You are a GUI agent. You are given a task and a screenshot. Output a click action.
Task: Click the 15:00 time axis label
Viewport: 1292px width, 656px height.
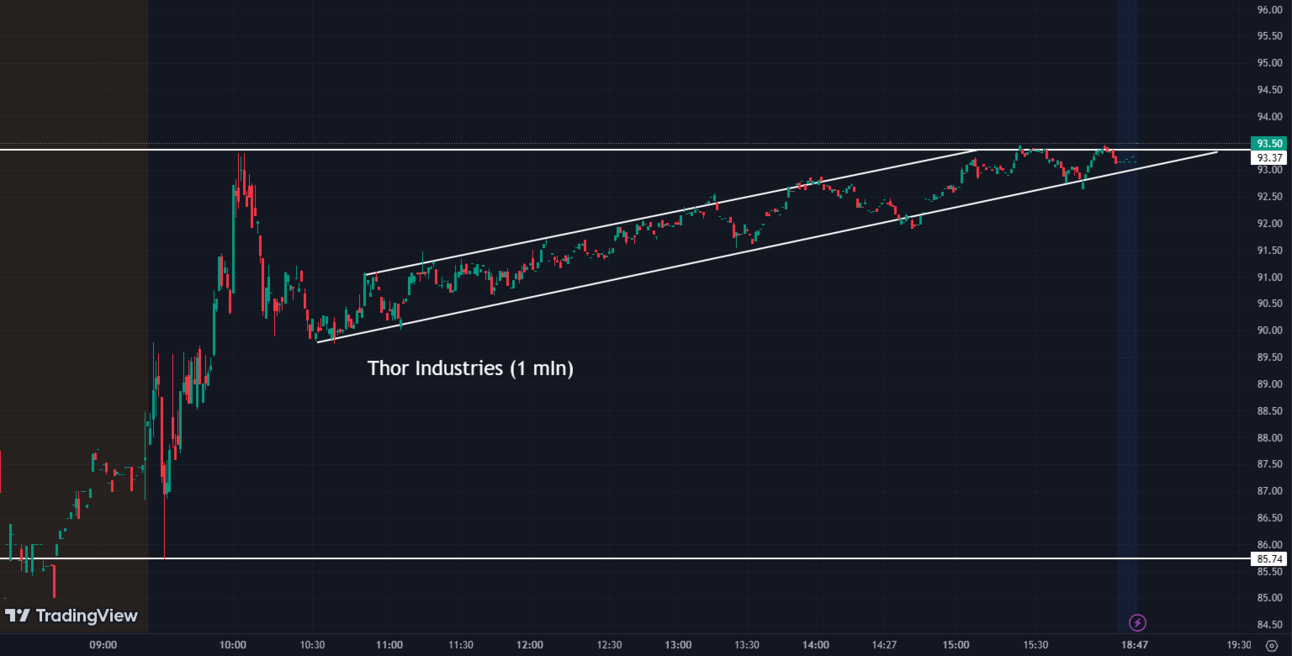955,646
